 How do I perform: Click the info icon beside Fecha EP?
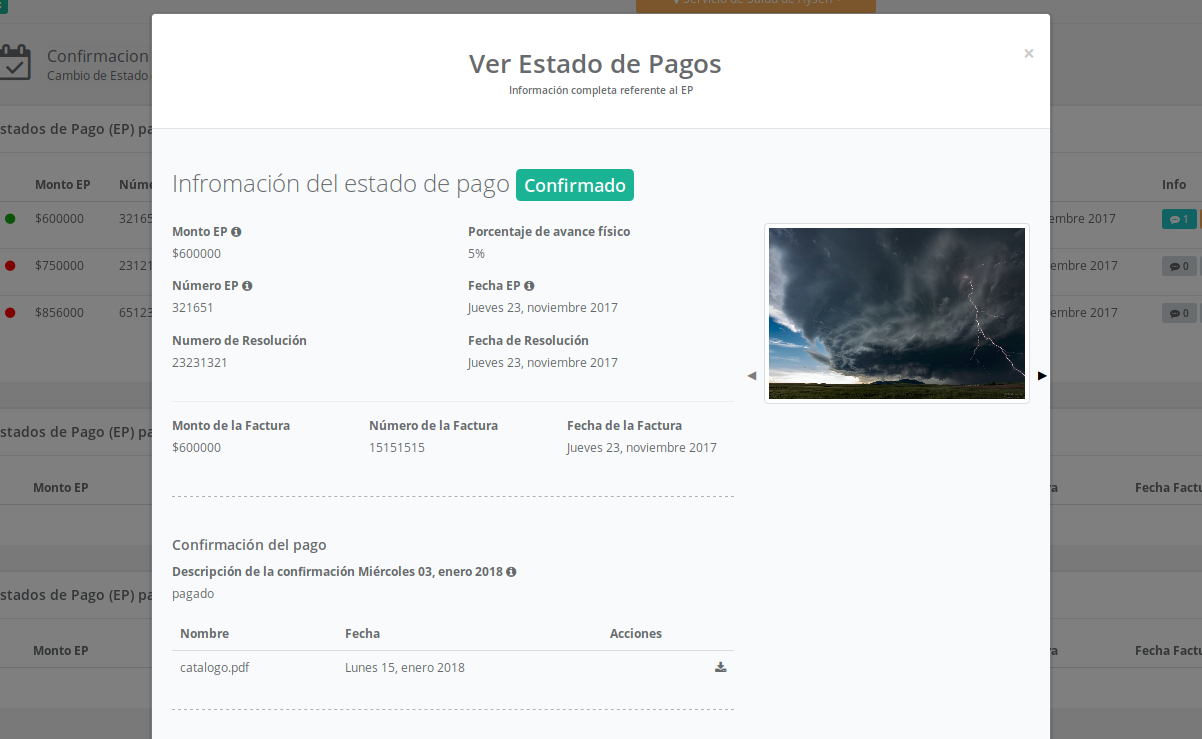529,286
